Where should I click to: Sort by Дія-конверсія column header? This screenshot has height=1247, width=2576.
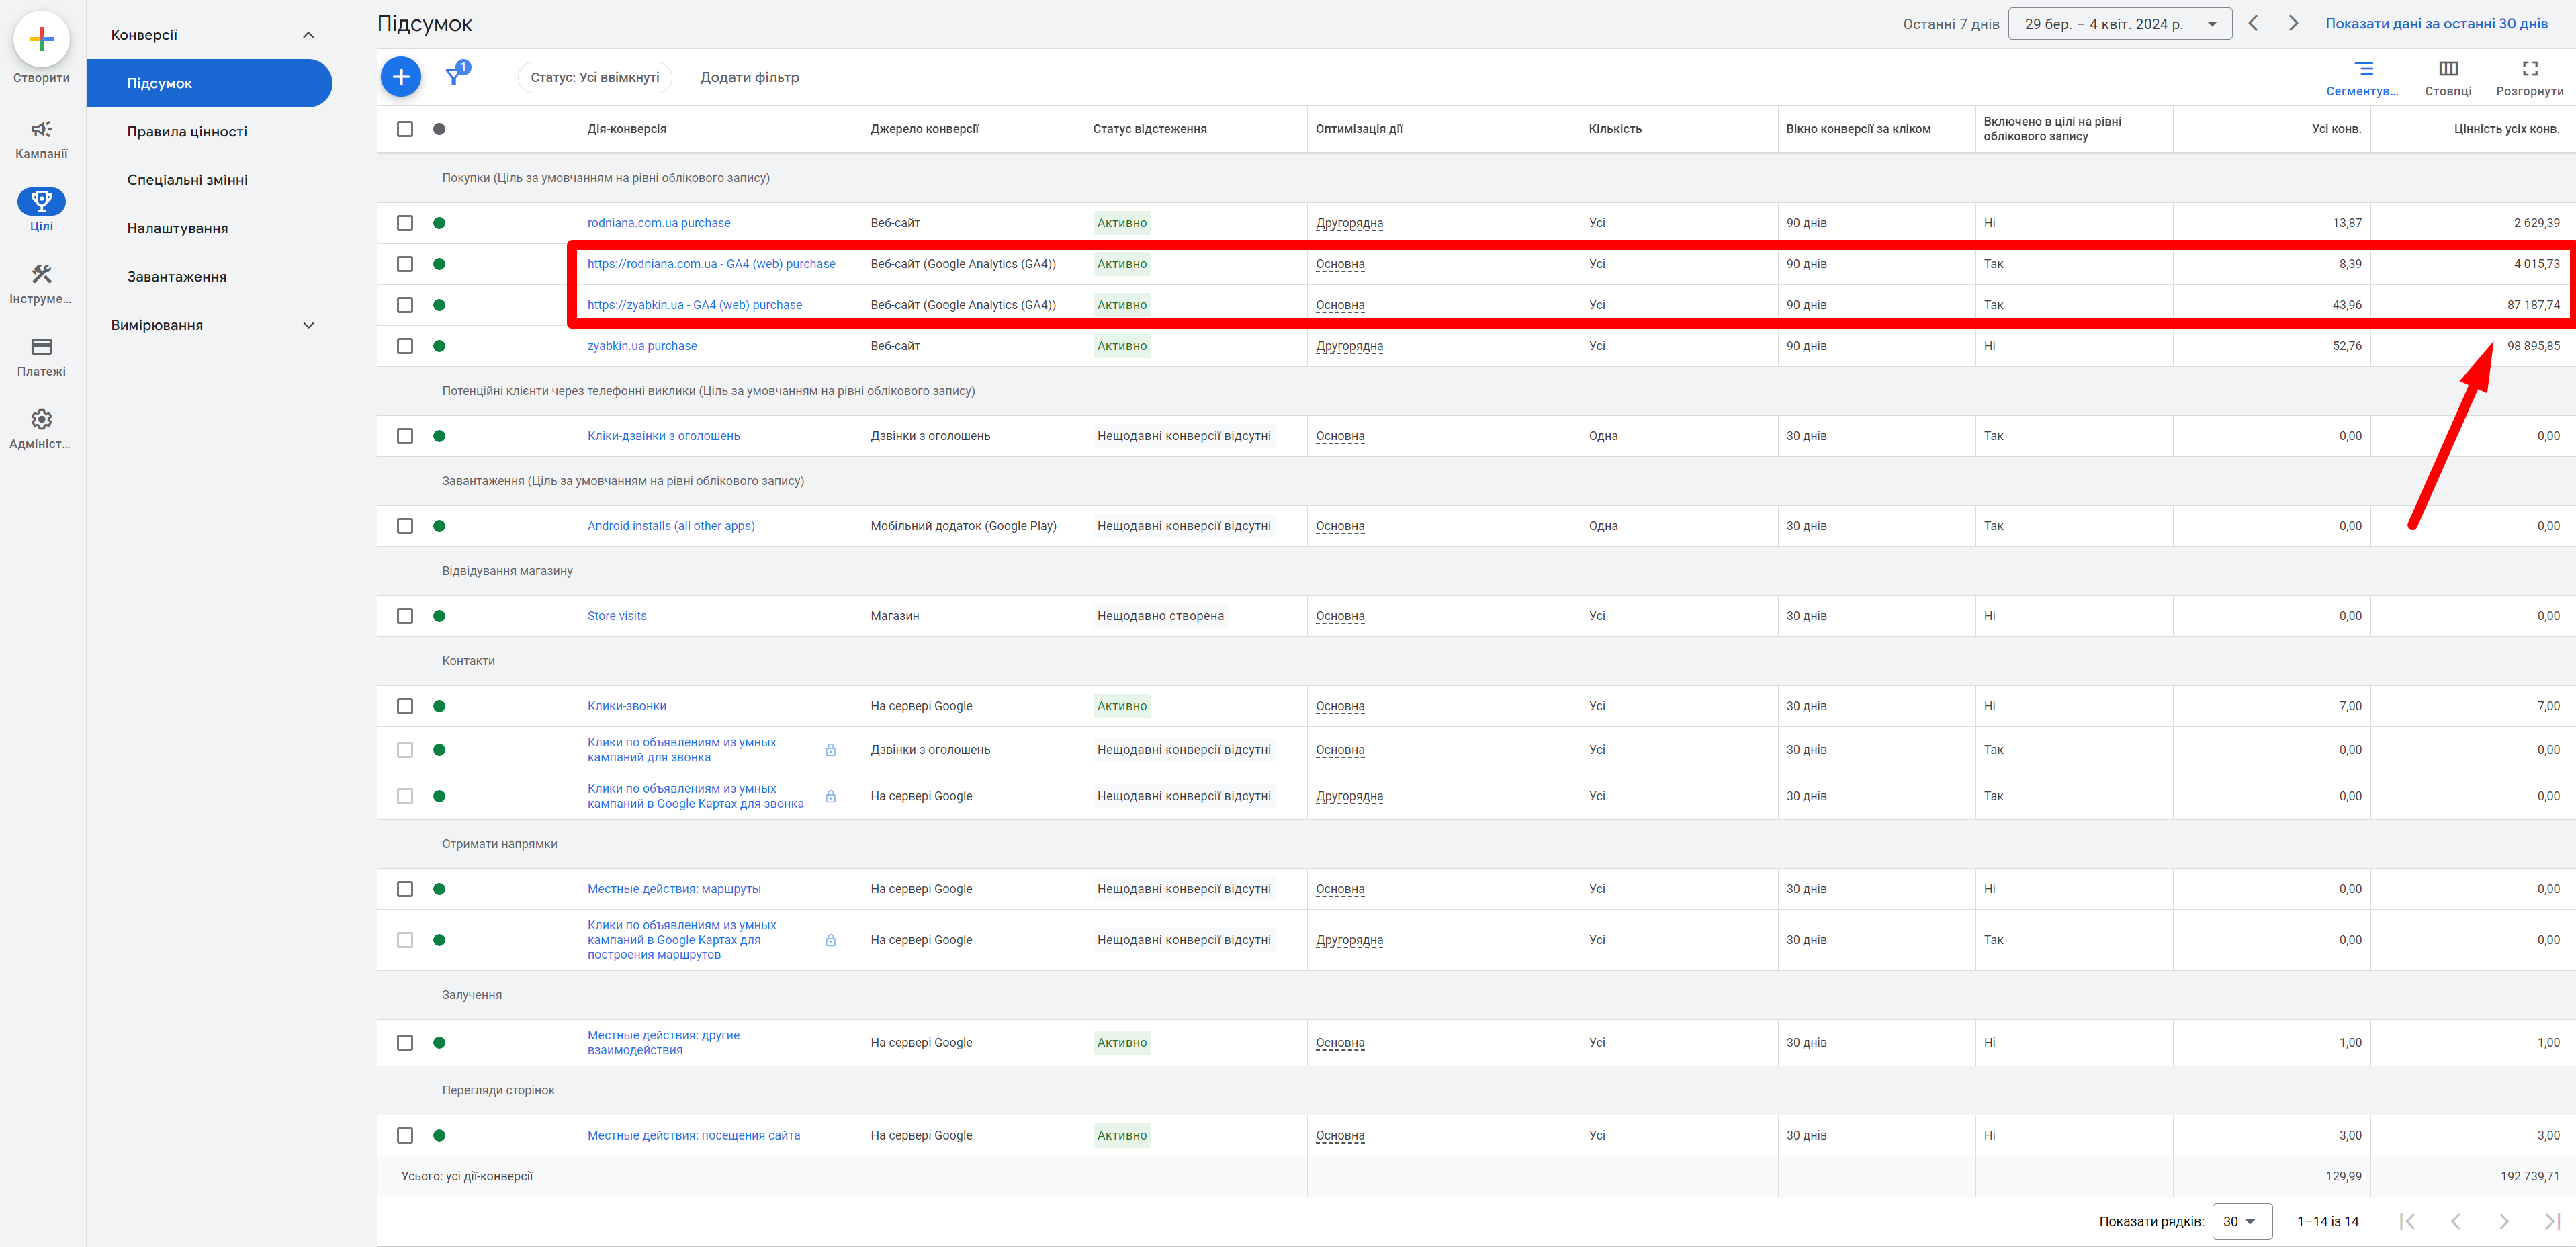pyautogui.click(x=626, y=129)
